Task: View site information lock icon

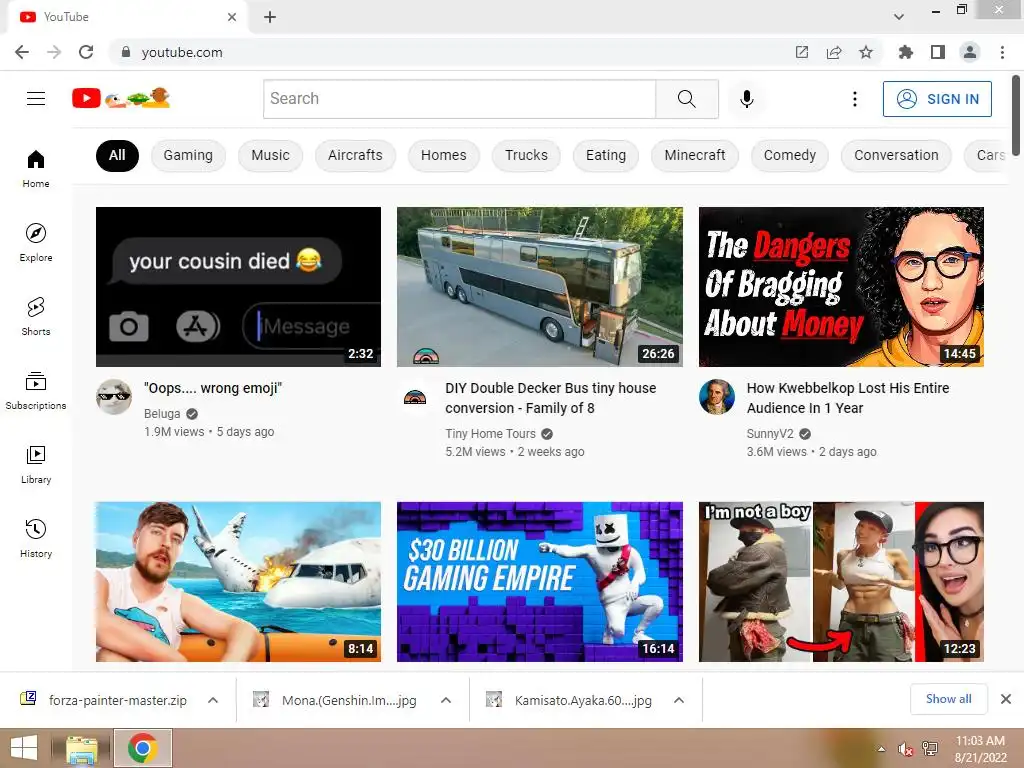Action: [x=126, y=52]
